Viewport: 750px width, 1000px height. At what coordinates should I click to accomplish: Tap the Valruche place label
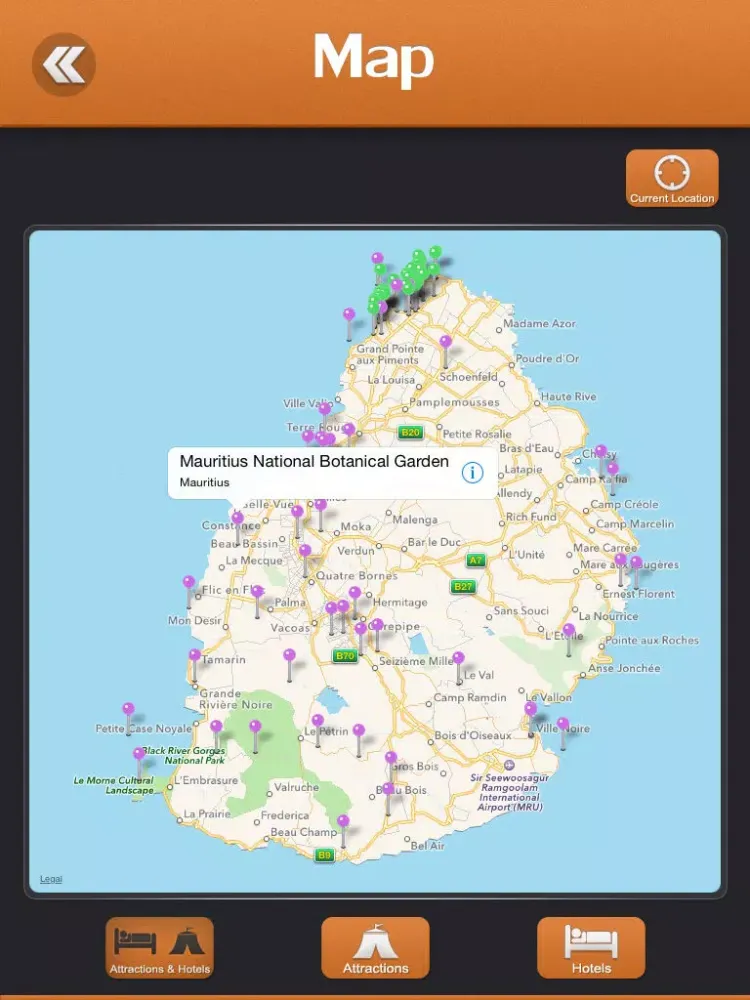pos(296,787)
